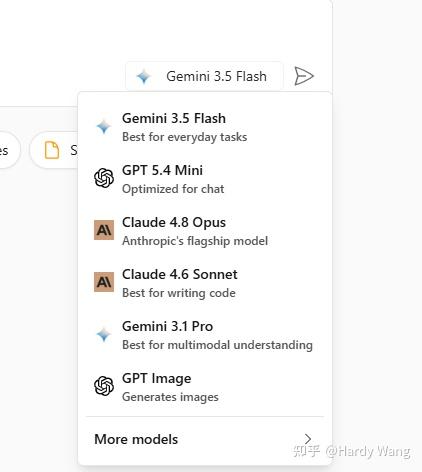
Task: Select Gemini 3.5 Flash from the list
Action: coord(205,127)
